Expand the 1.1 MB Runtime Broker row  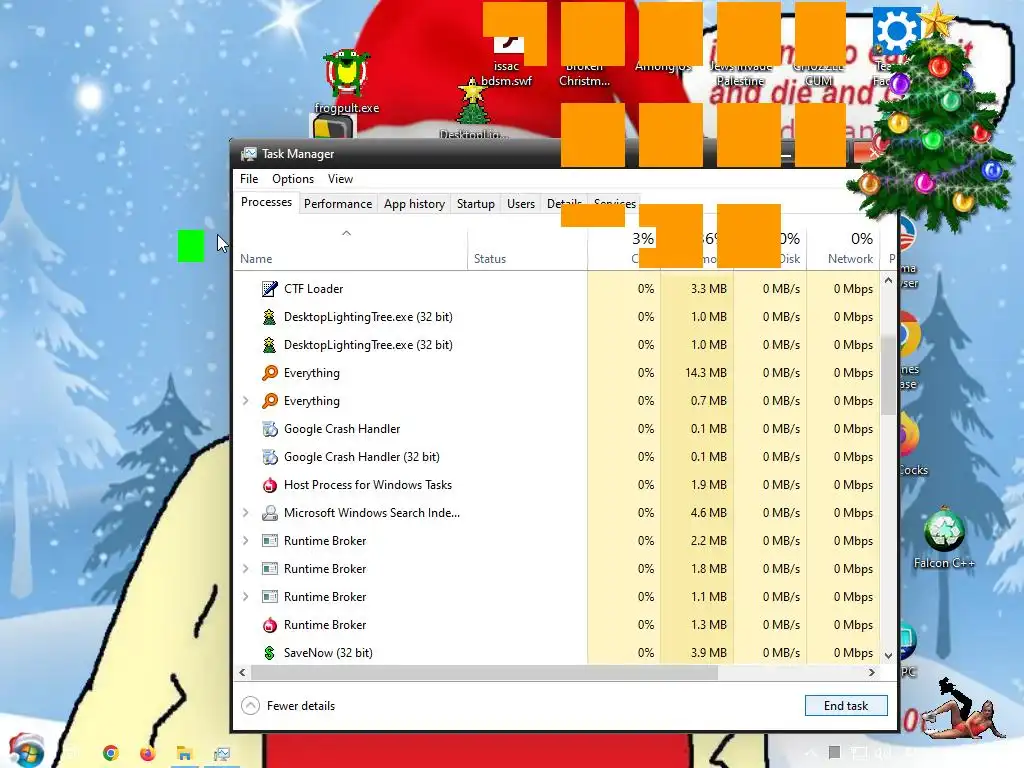point(246,597)
